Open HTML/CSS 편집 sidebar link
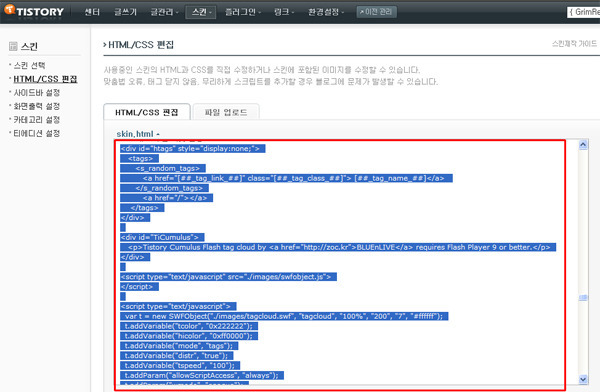Screen dimensions: 600x392 pyautogui.click(x=45, y=79)
